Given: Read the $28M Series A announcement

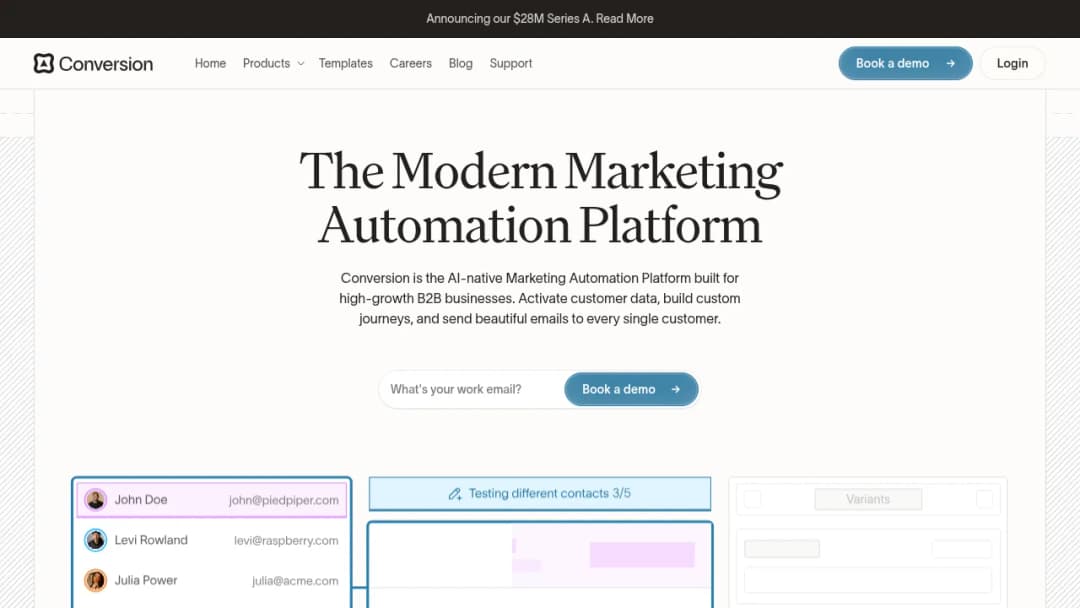Looking at the screenshot, I should tap(540, 19).
